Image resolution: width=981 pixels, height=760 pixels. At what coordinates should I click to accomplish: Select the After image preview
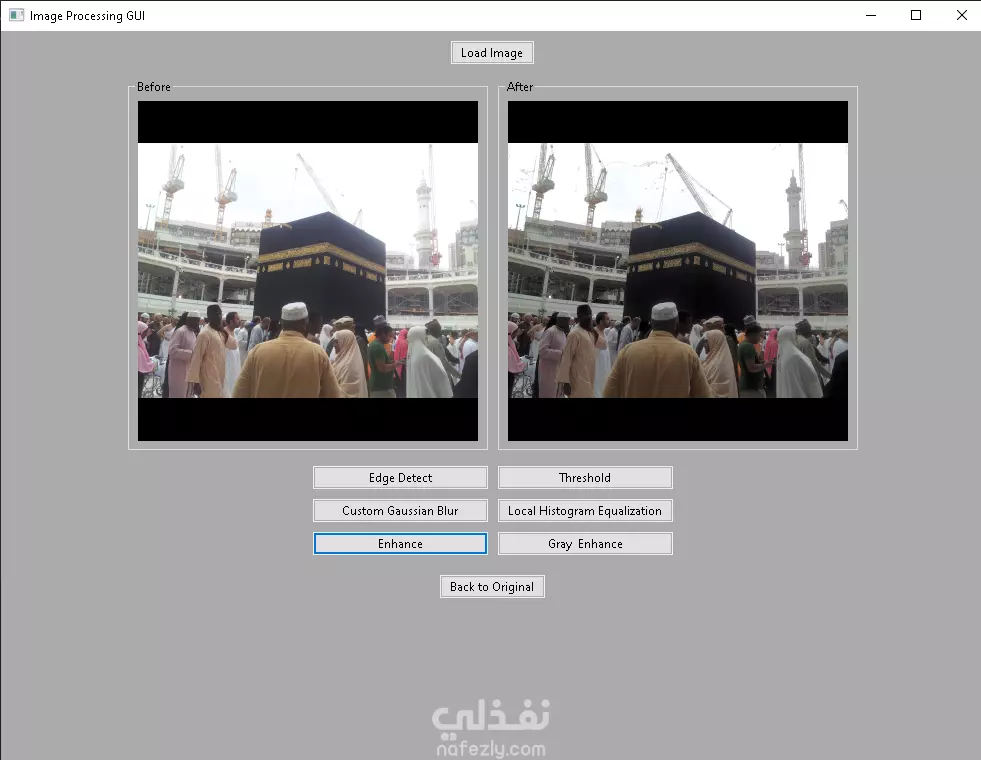pos(678,271)
